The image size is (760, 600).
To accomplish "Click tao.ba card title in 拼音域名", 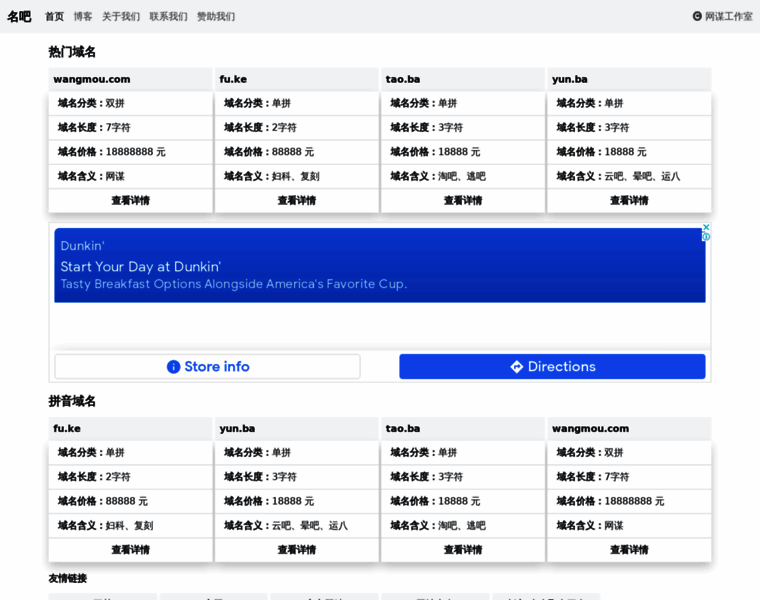I will (403, 429).
